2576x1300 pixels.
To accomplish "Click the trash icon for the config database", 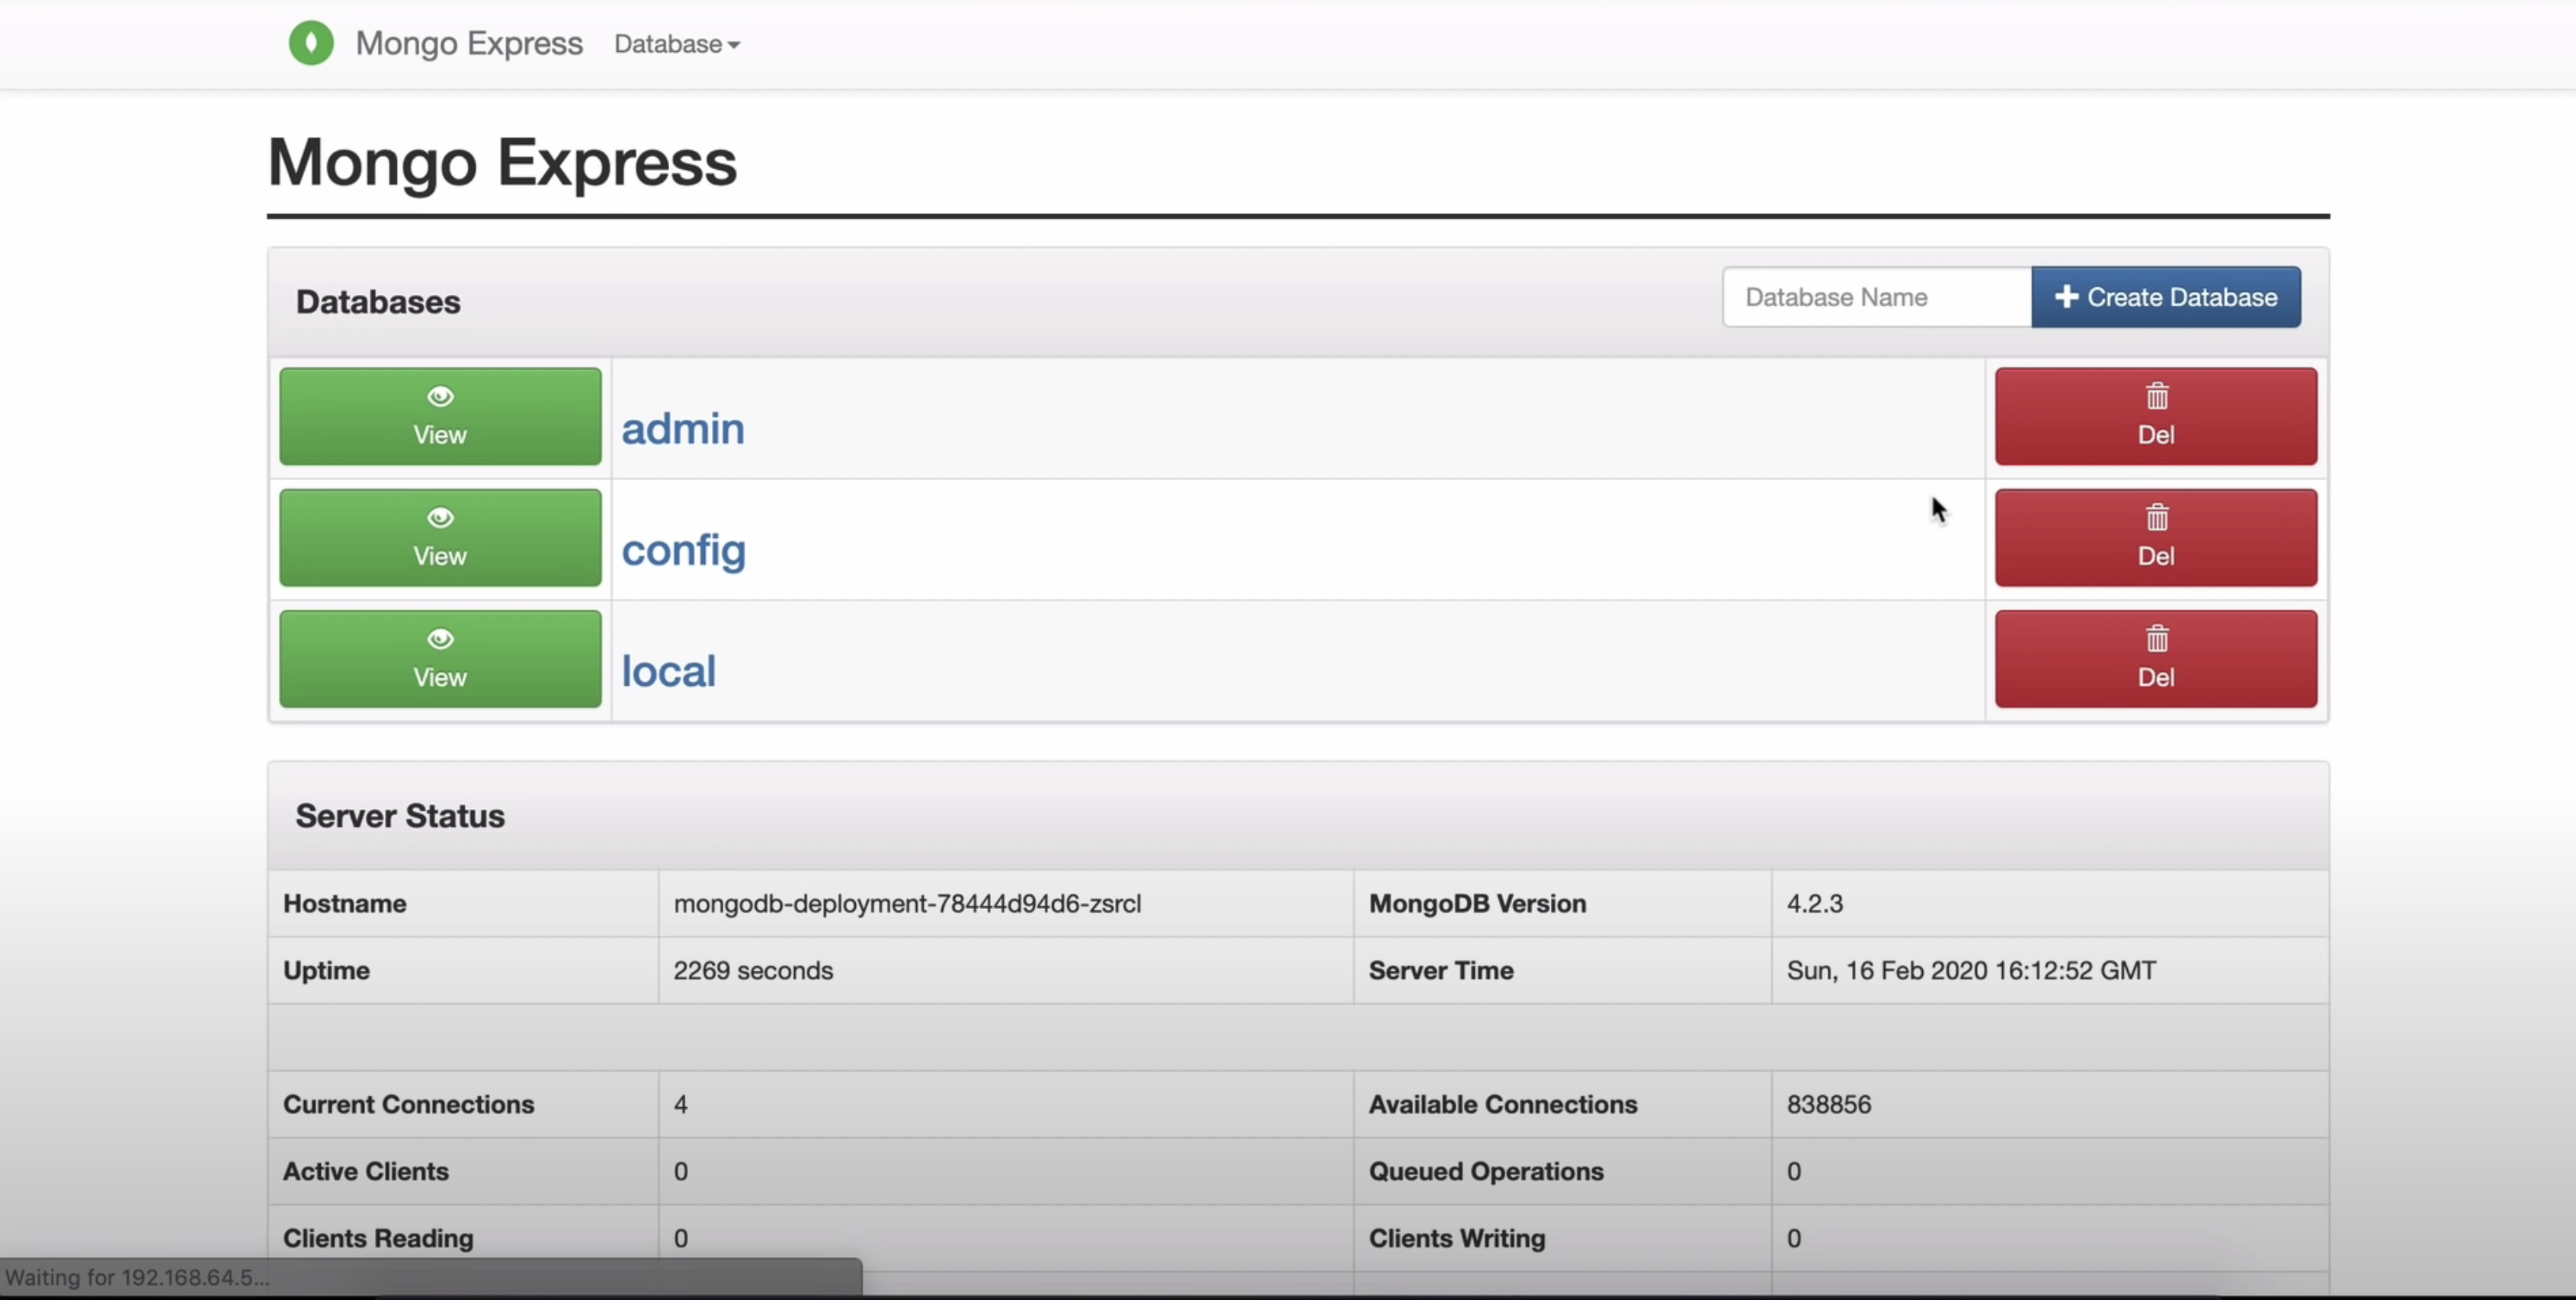I will [2157, 518].
